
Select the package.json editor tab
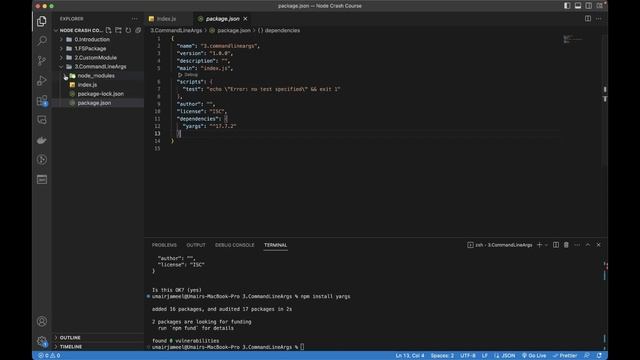tap(222, 19)
